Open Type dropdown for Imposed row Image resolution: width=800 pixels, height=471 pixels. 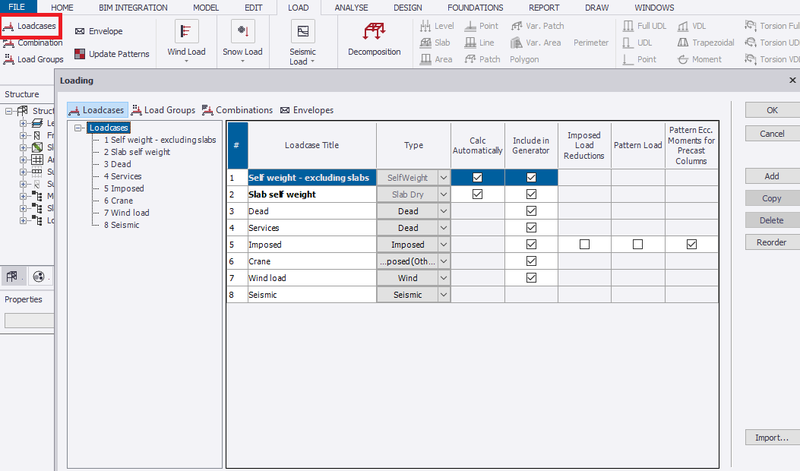(444, 244)
